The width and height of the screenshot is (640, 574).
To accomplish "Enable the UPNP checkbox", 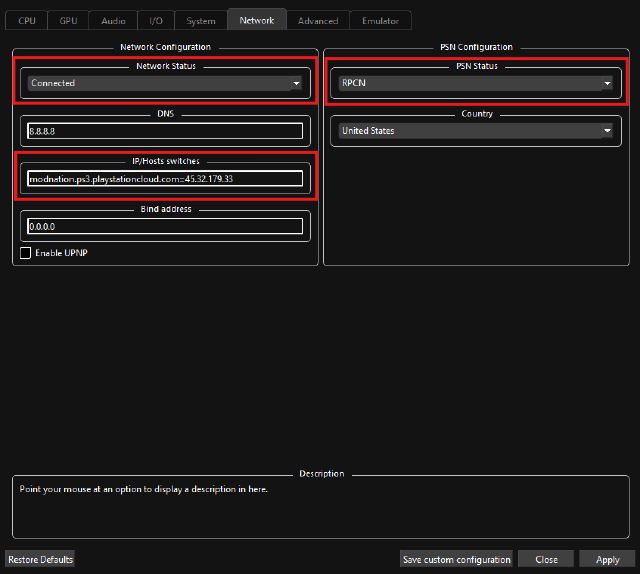I will (x=27, y=253).
